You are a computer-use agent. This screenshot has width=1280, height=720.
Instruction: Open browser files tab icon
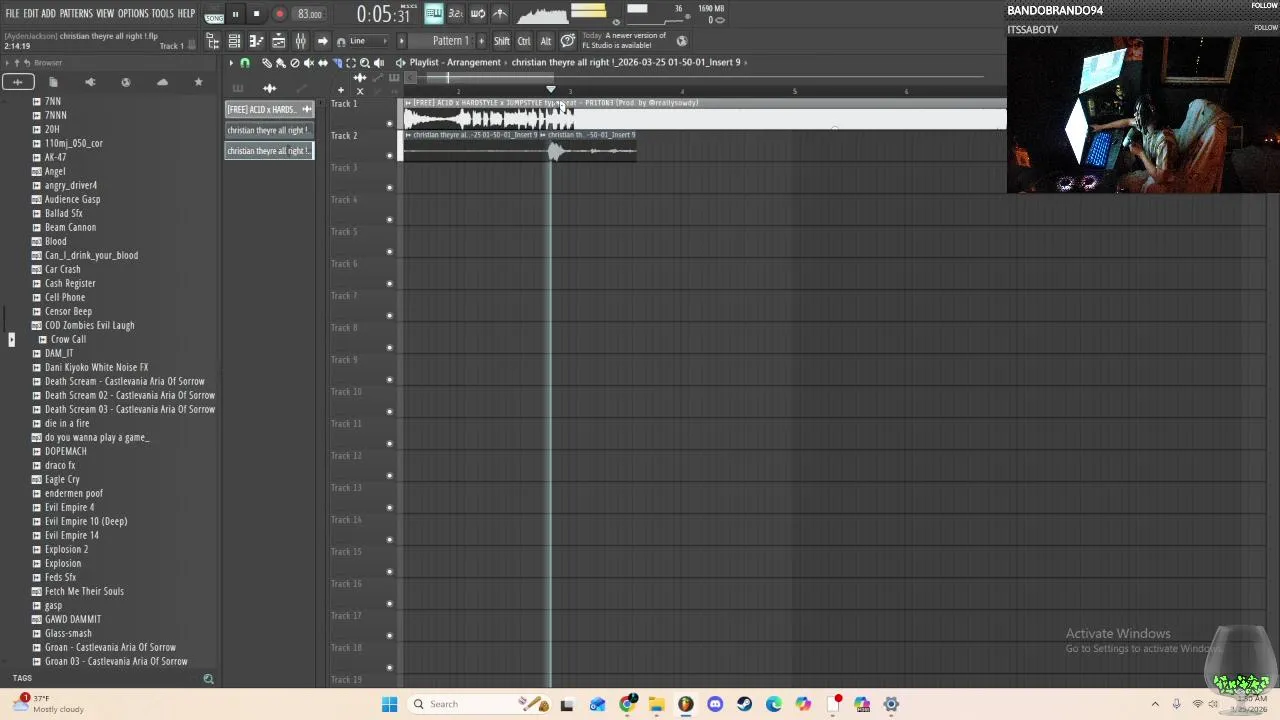(53, 82)
